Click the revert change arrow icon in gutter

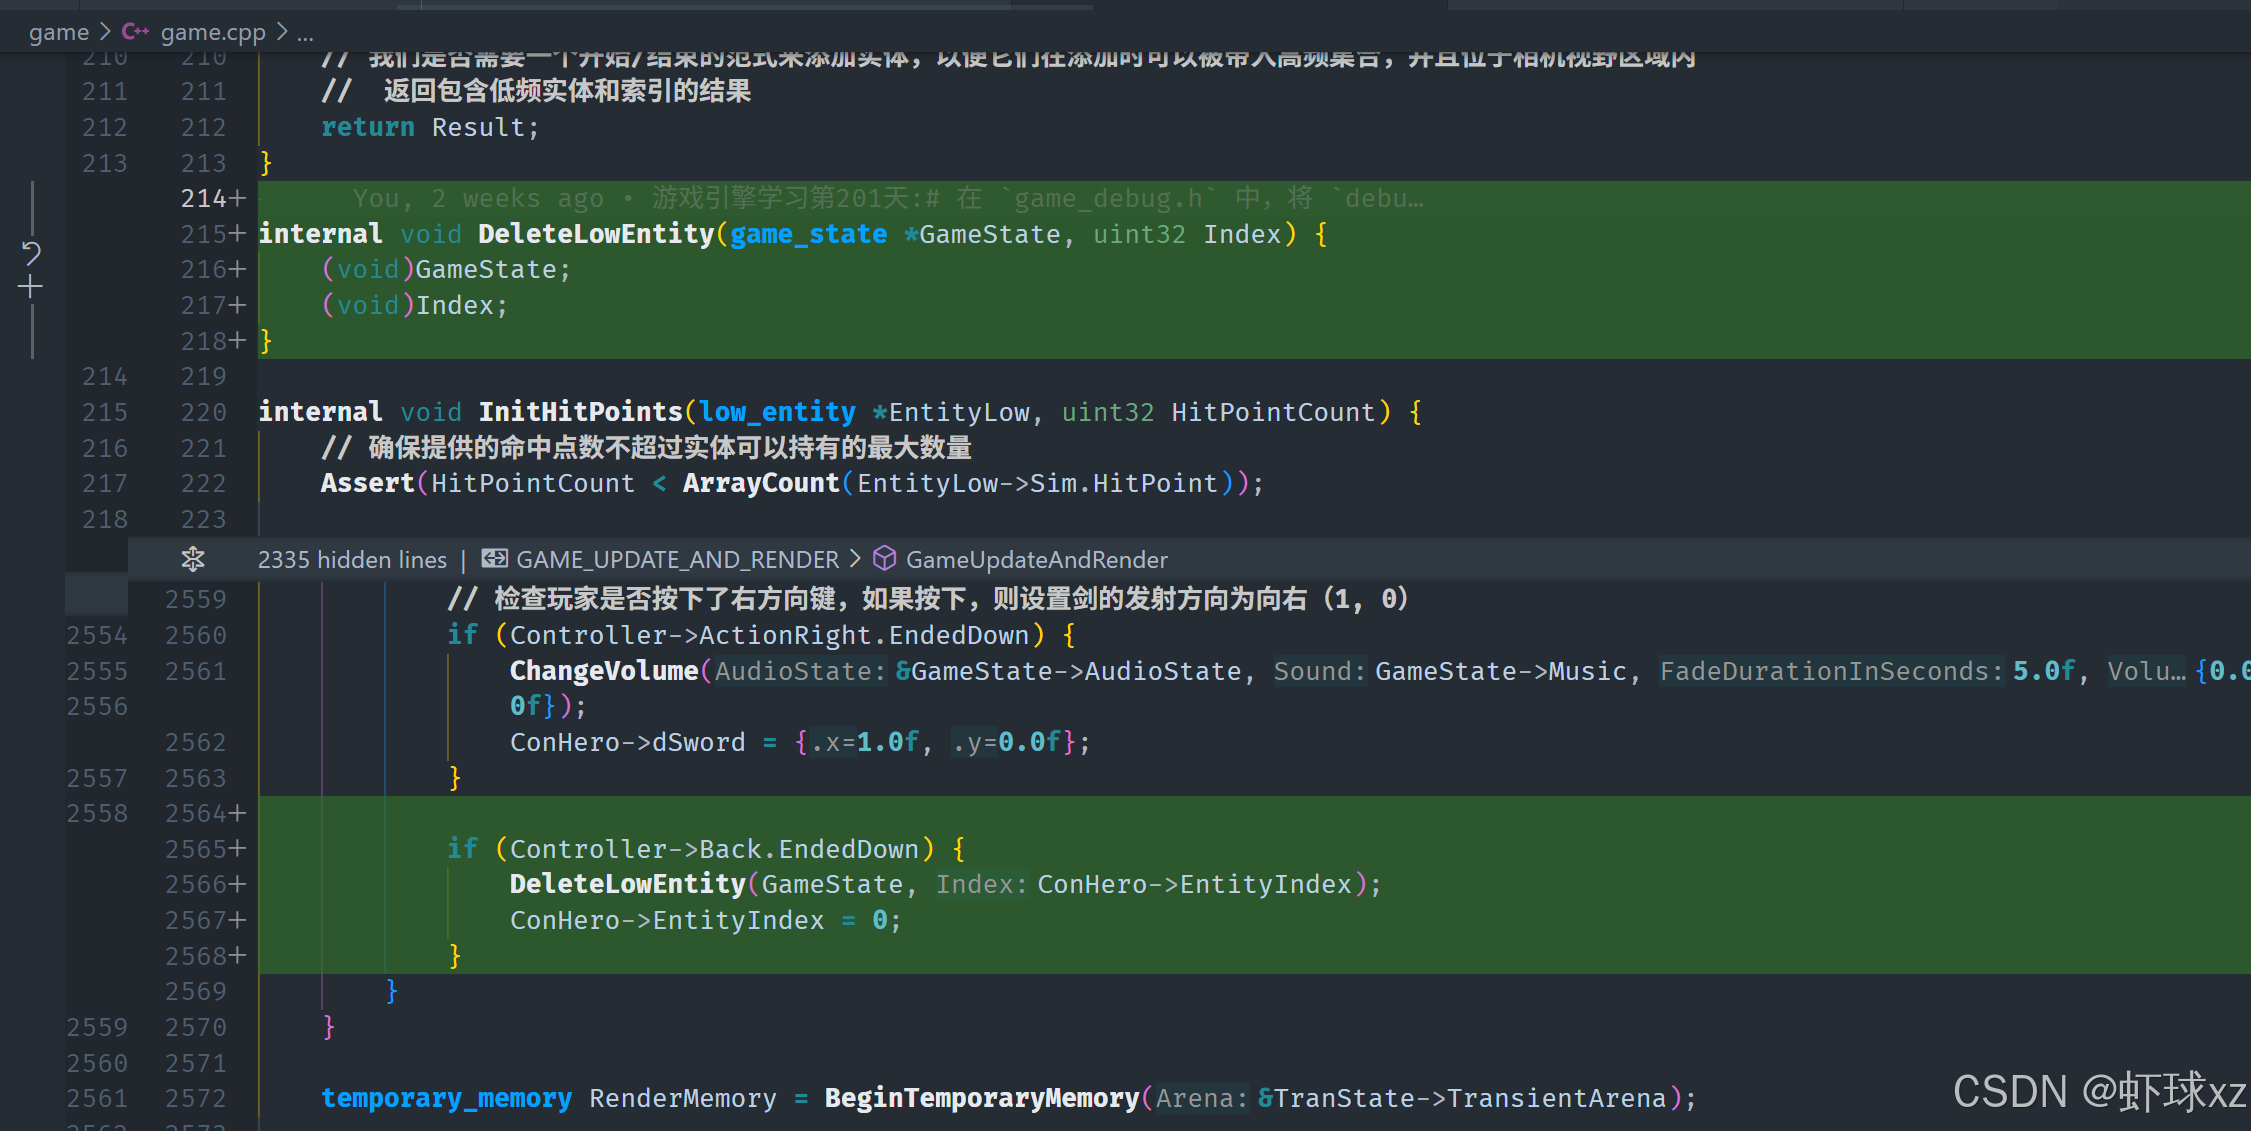coord(31,252)
